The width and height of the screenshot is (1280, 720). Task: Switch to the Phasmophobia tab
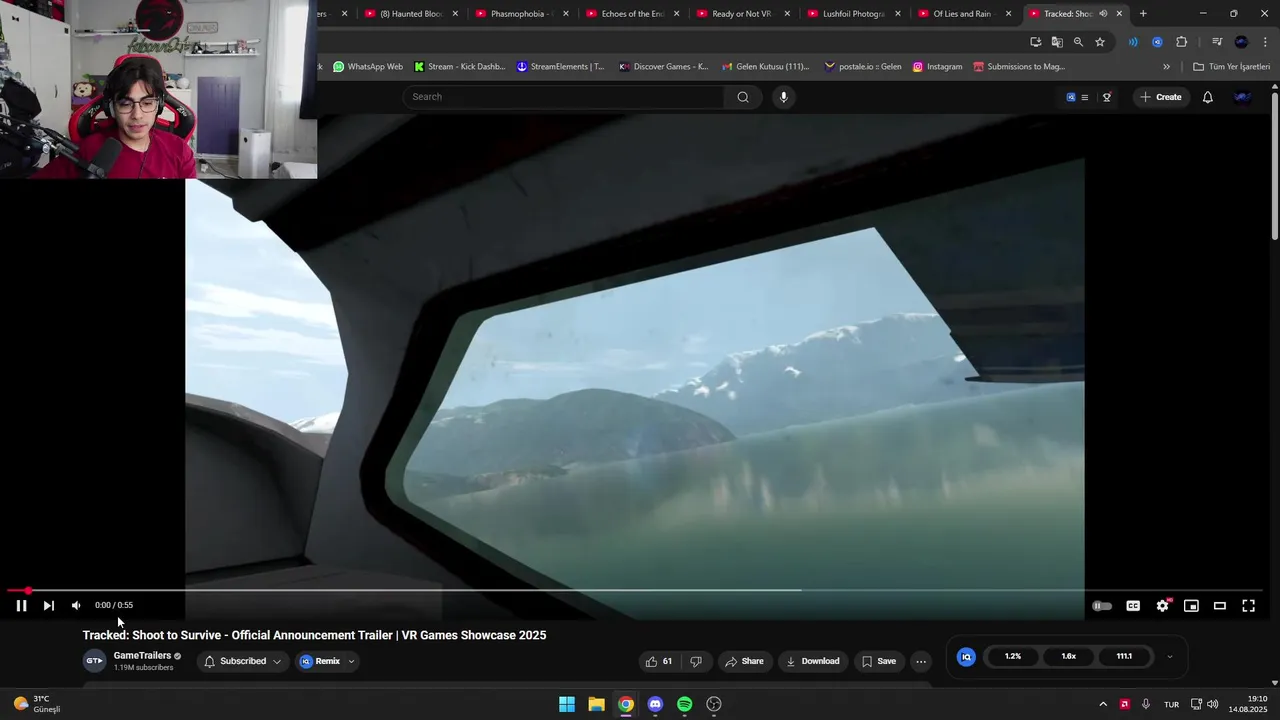coord(520,14)
